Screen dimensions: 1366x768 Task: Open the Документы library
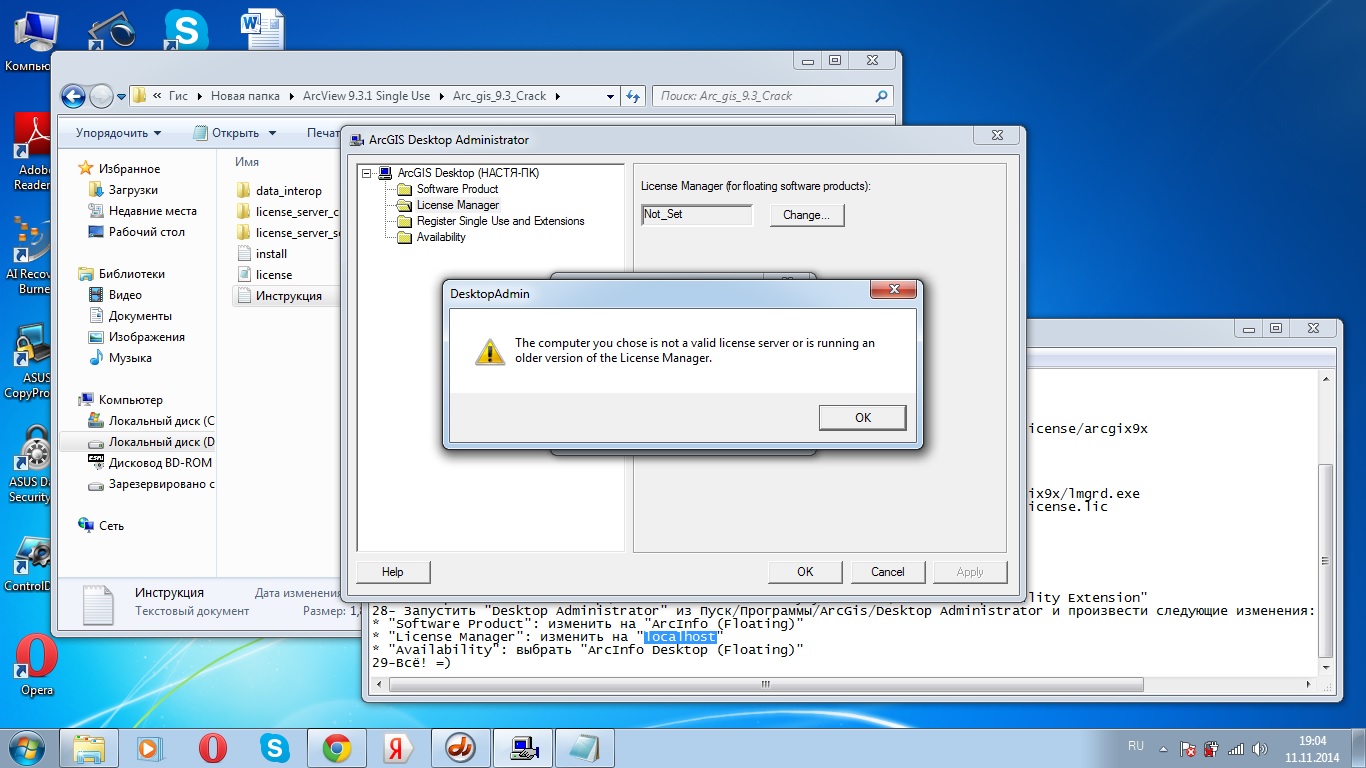(x=140, y=316)
